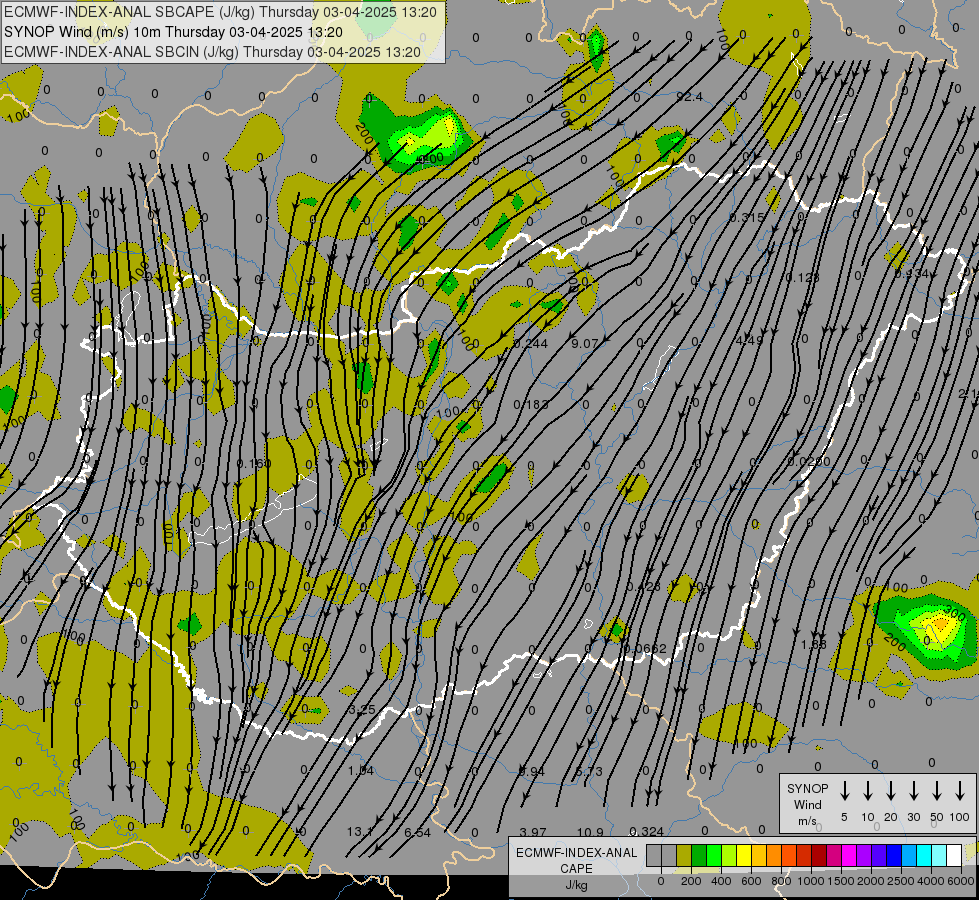The height and width of the screenshot is (900, 979).
Task: Click the 4000 tick label in legend
Action: (x=930, y=881)
